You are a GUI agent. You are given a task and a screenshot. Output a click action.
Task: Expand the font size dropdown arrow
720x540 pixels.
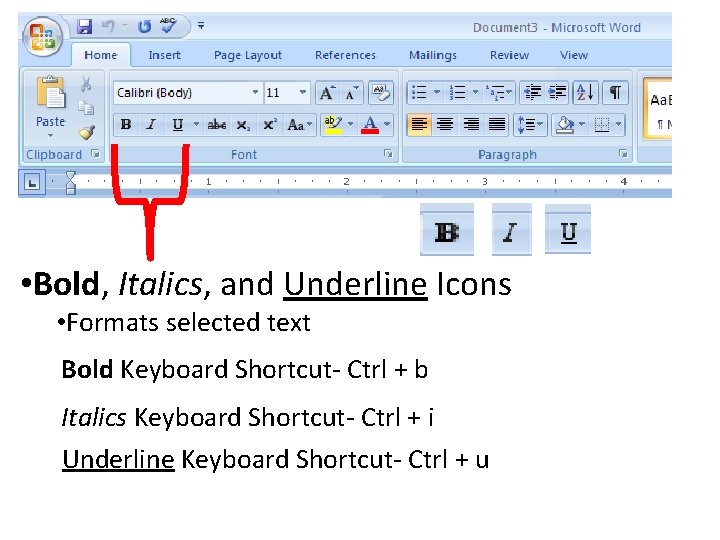303,93
